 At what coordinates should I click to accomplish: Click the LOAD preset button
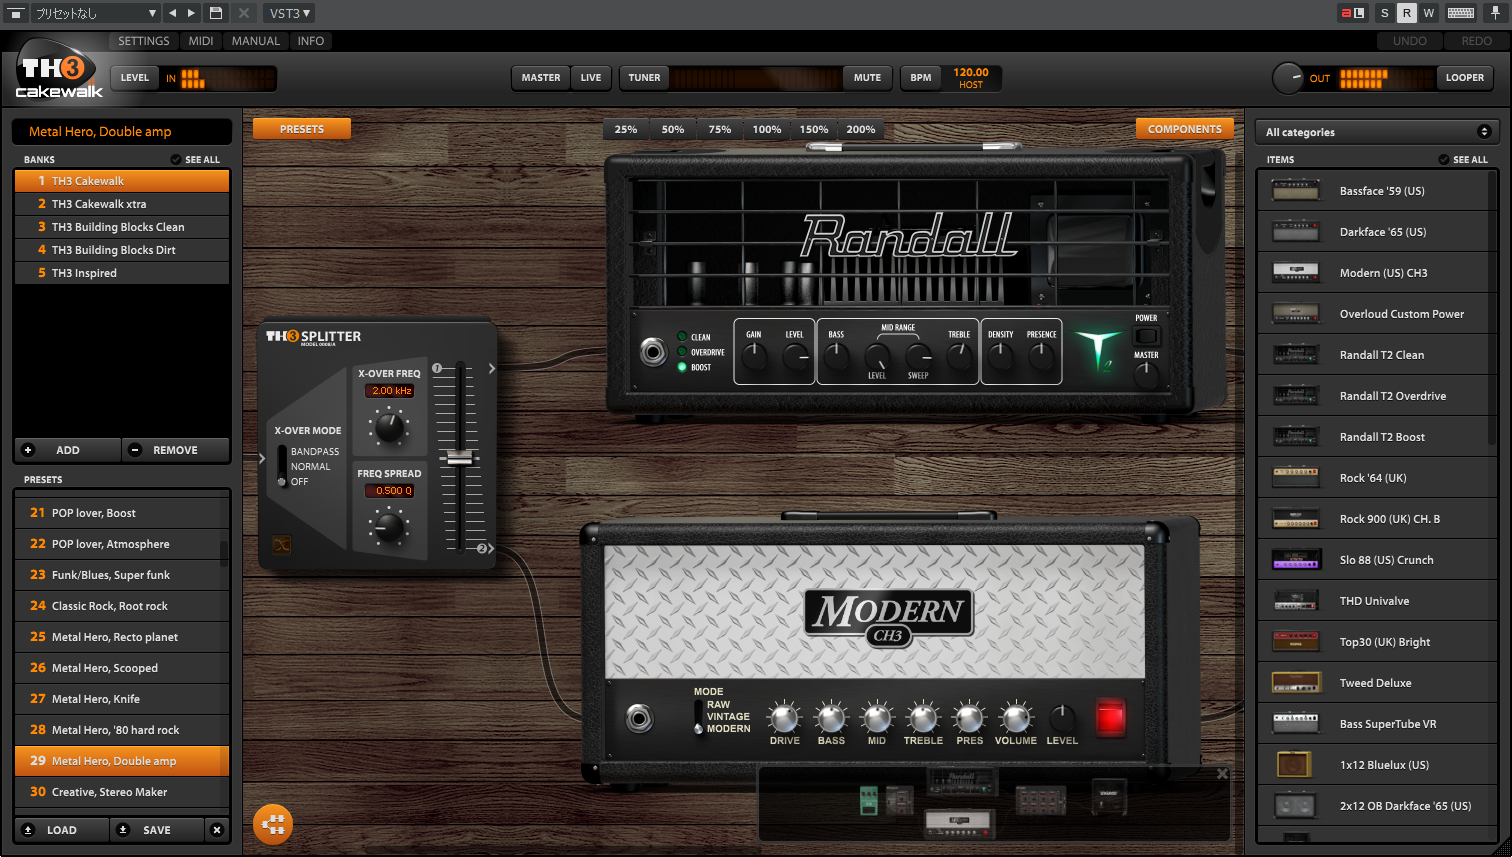tap(61, 830)
